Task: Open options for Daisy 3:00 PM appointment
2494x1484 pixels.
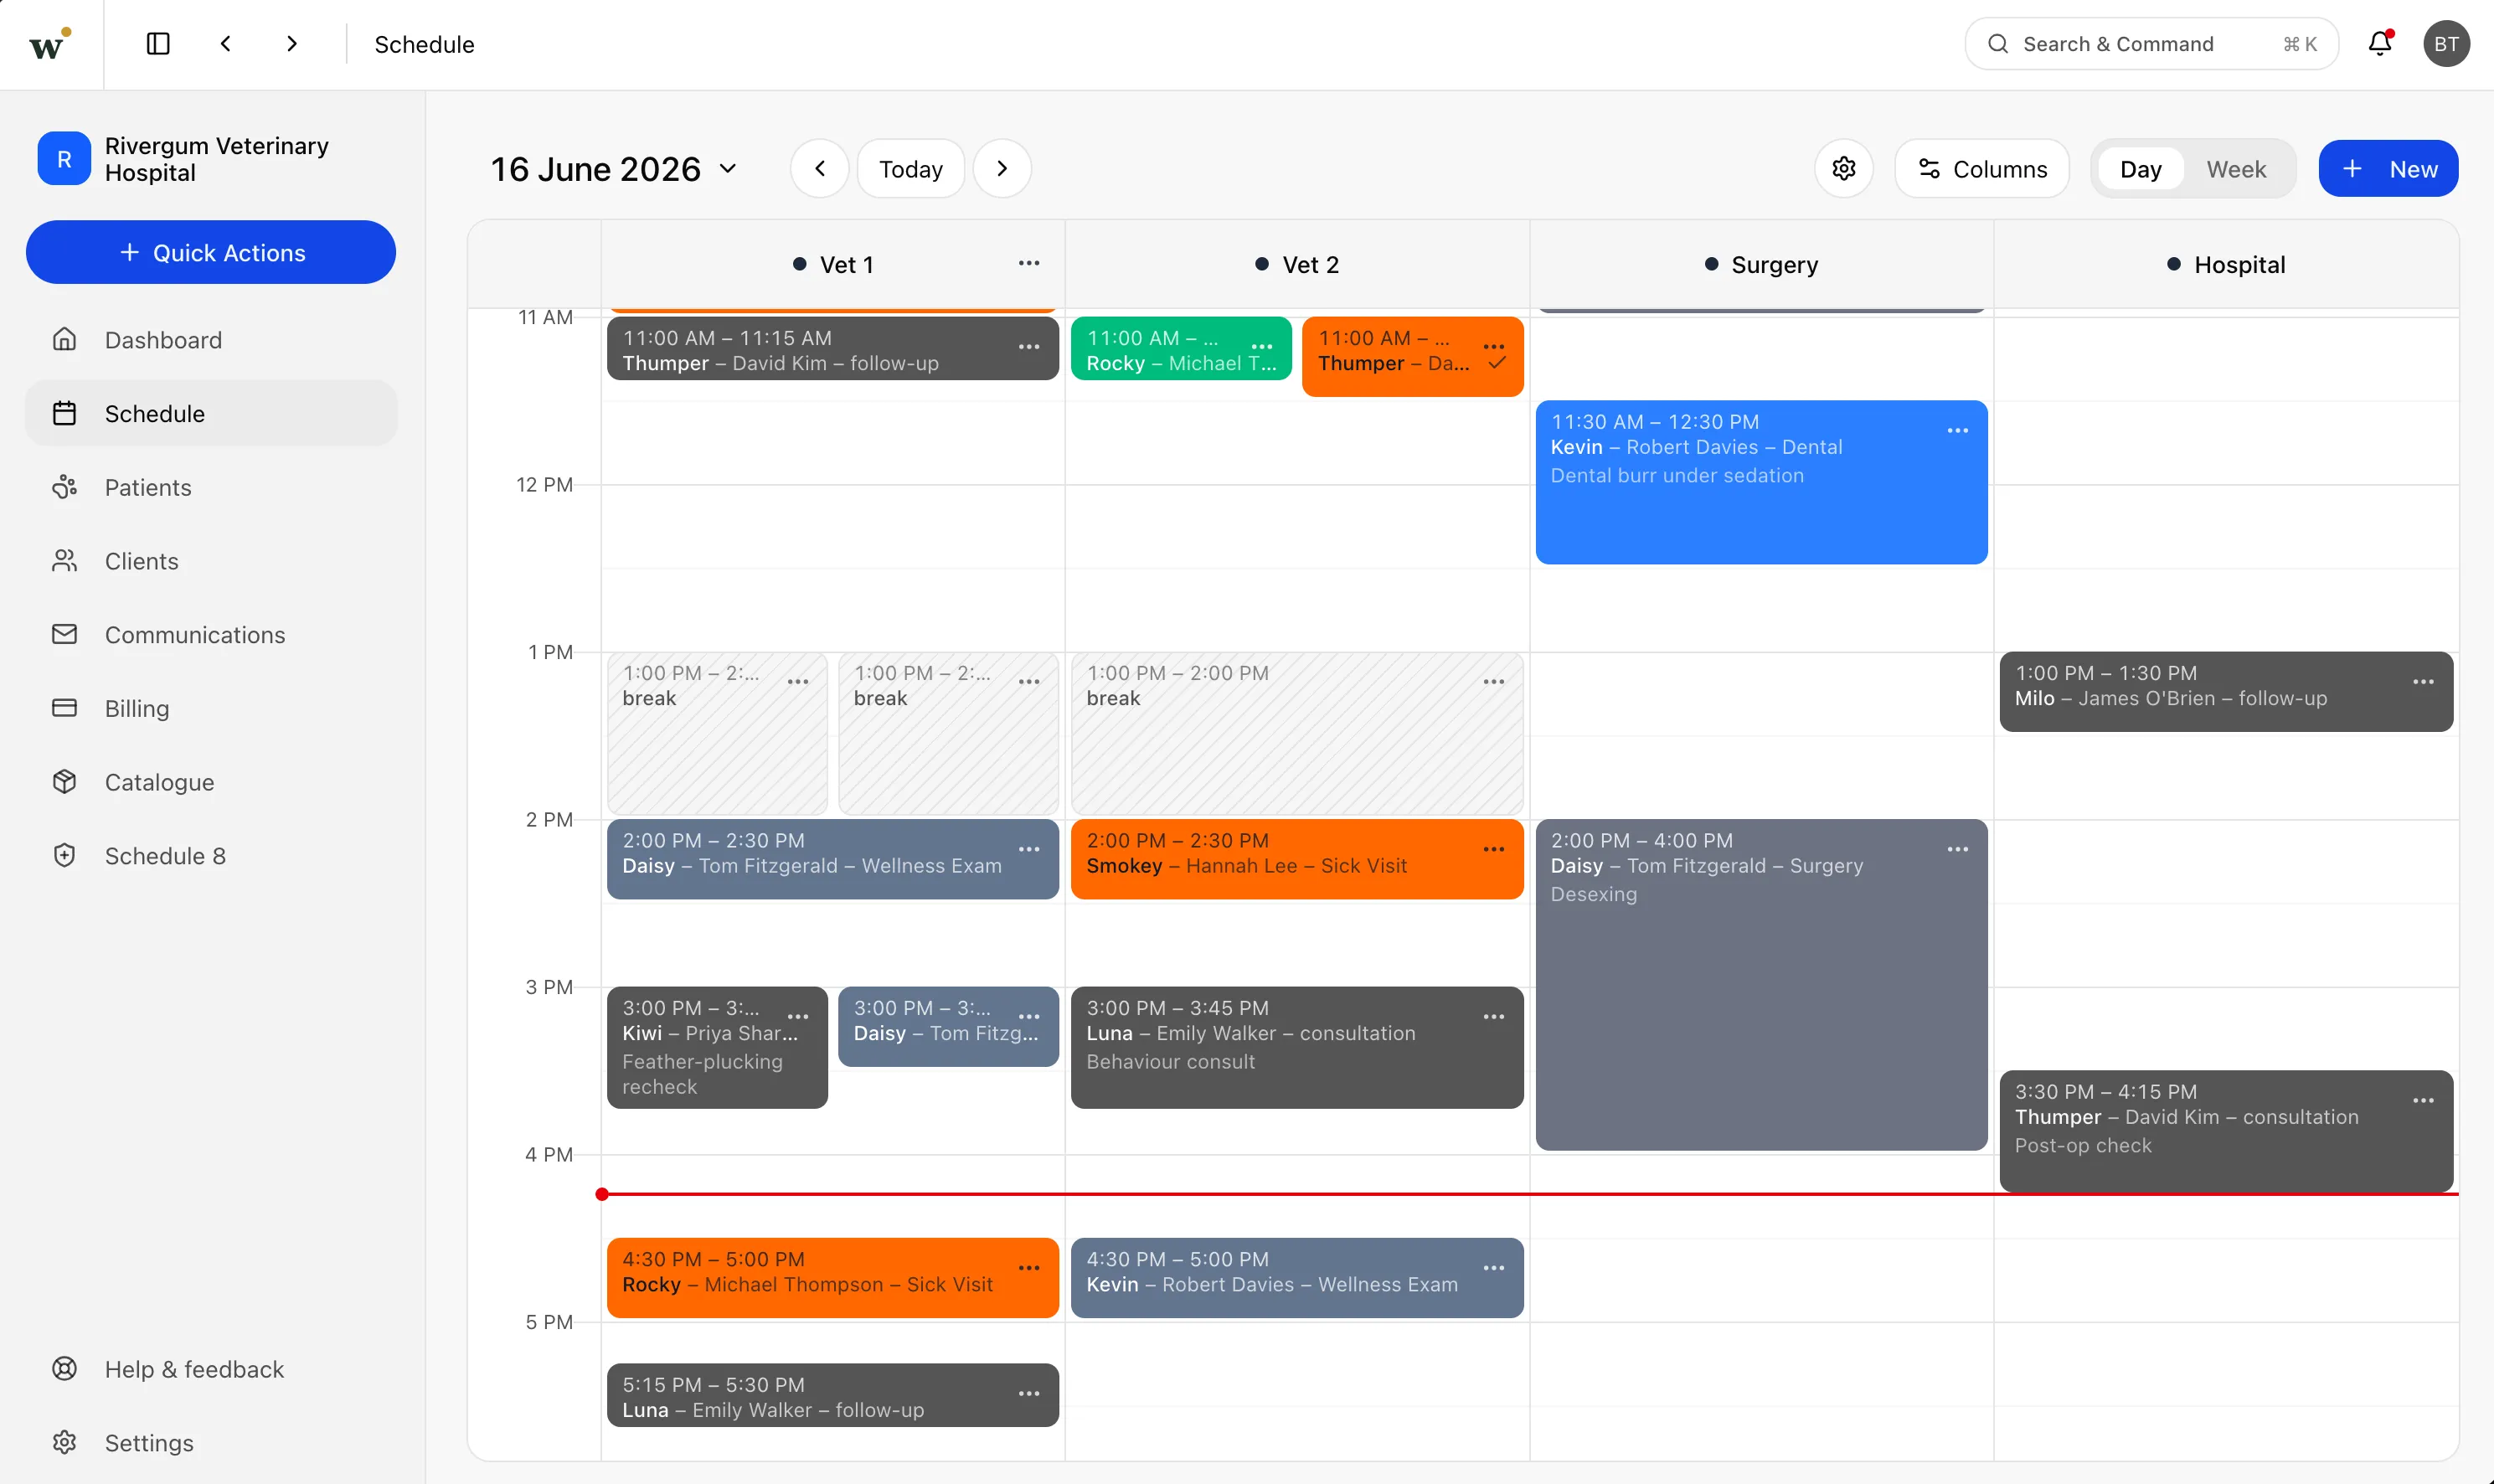Action: point(1029,1017)
